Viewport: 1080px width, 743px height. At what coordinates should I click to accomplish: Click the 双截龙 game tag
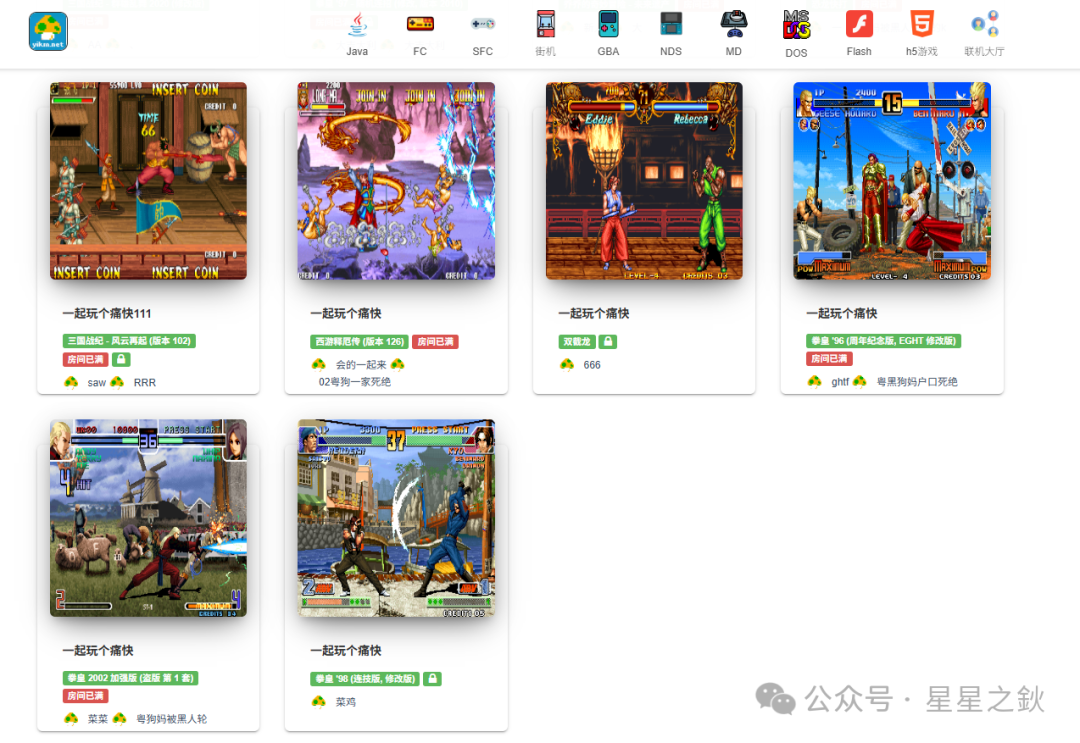(x=577, y=342)
